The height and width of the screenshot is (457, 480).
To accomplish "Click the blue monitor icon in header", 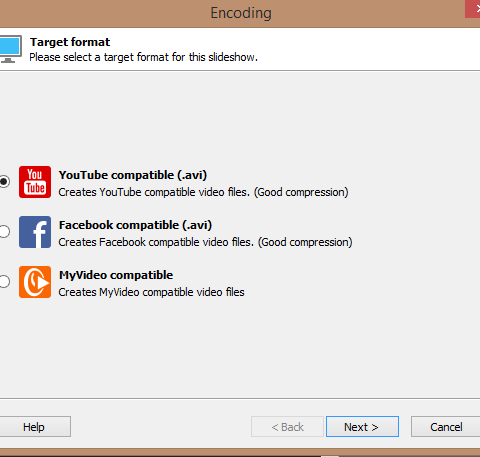I will pos(10,49).
